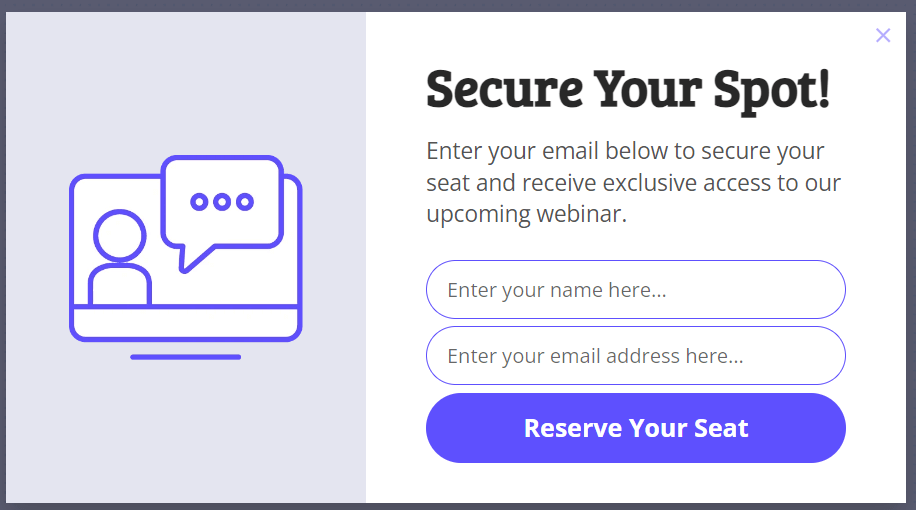The height and width of the screenshot is (510, 916).
Task: Click the monitor's bottom bezel bar
Action: point(185,322)
